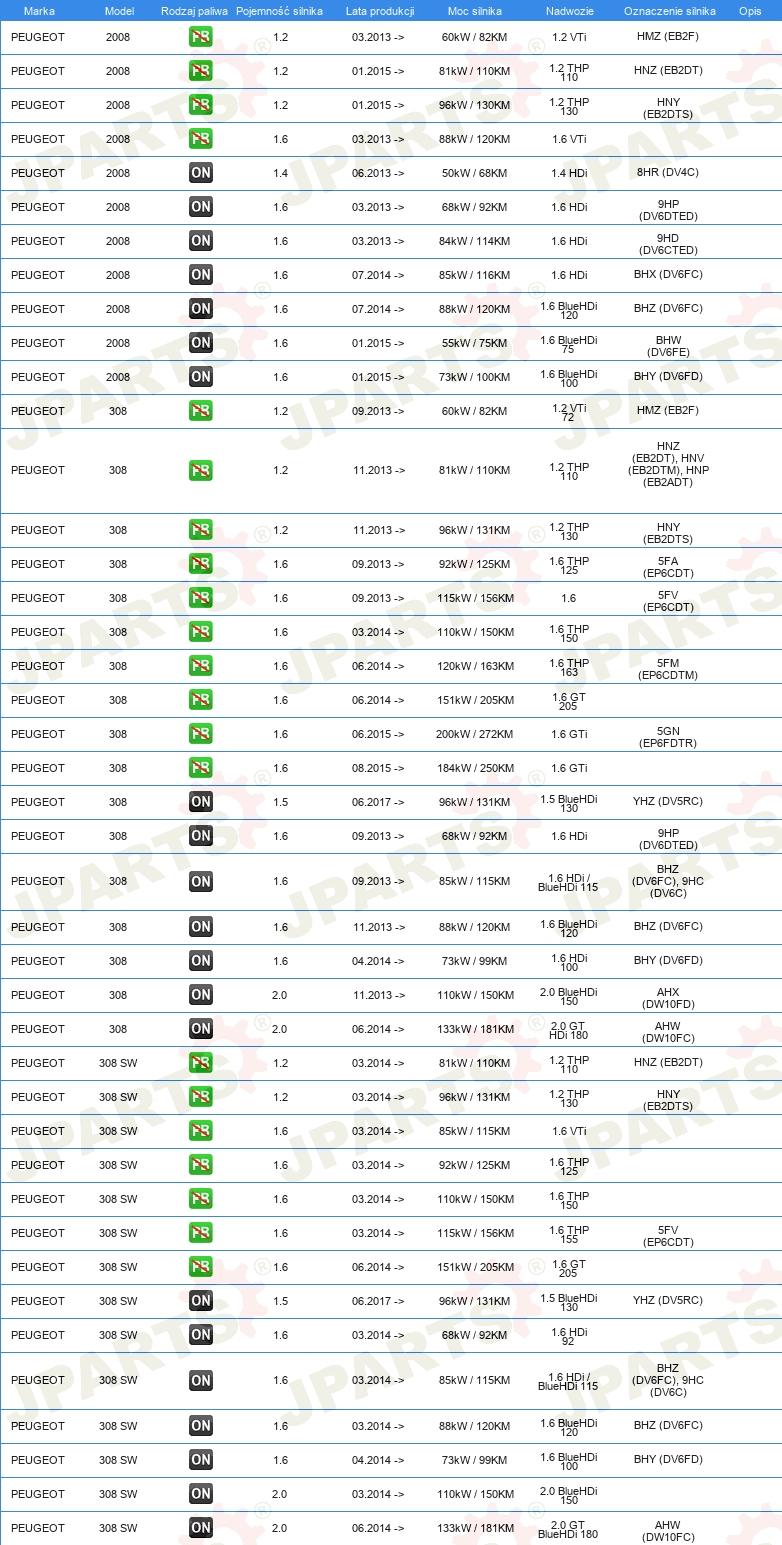Click the PB fuel icon in the 308 SW 81kW / 110KM row
This screenshot has height=1545, width=782.
point(201,1063)
